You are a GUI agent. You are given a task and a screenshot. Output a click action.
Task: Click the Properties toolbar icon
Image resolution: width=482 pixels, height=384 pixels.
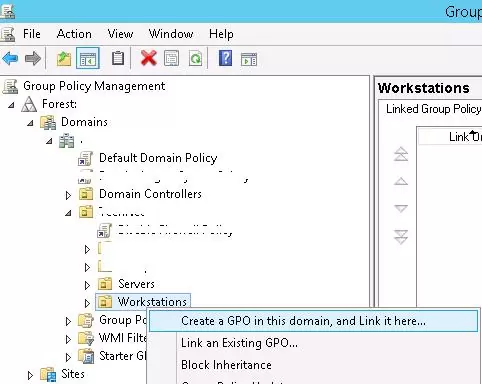point(172,59)
